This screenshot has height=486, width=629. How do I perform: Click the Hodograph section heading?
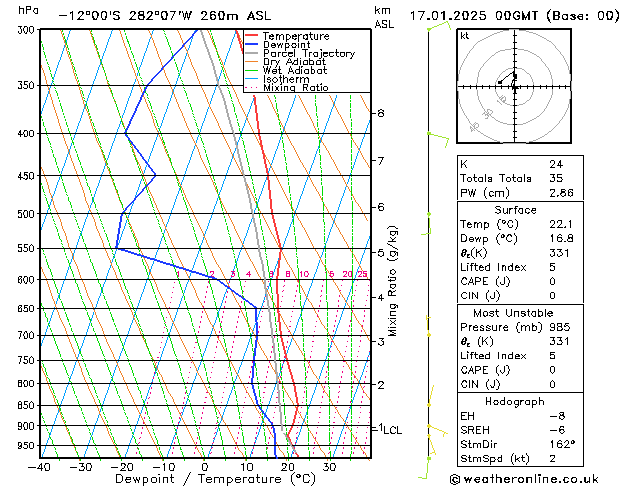pos(515,402)
